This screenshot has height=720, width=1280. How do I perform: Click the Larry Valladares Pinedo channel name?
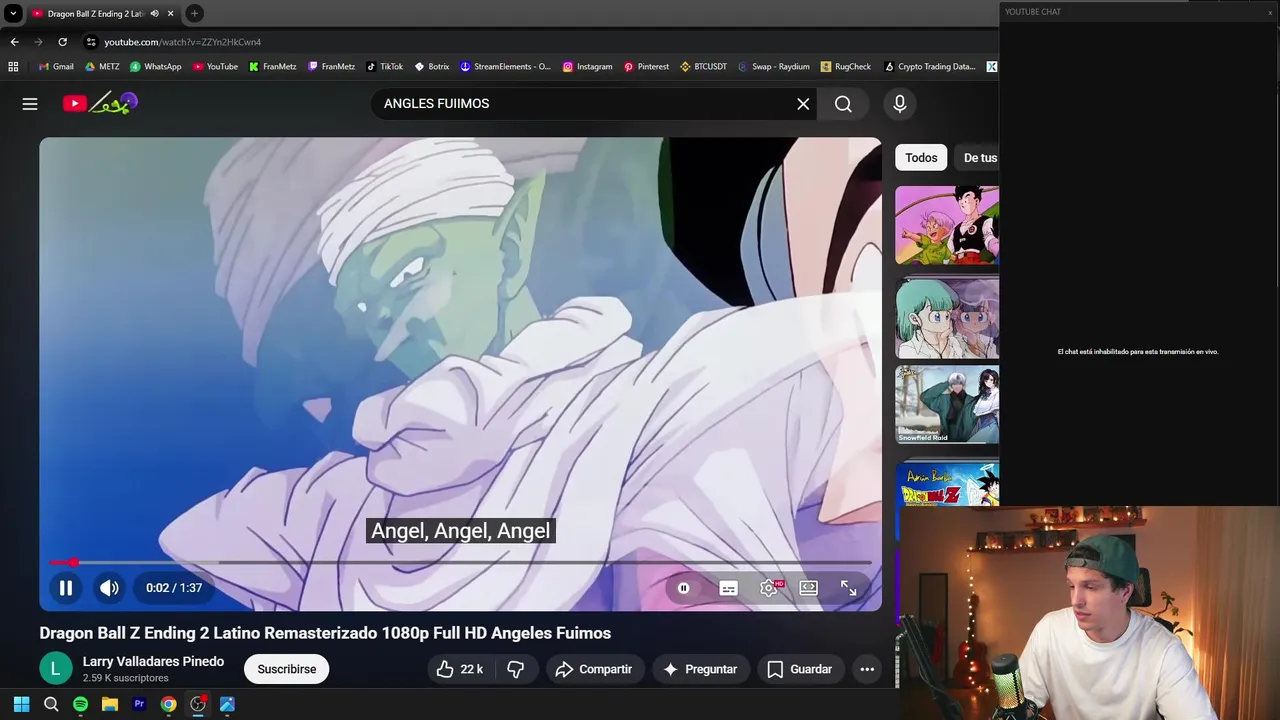tap(153, 662)
